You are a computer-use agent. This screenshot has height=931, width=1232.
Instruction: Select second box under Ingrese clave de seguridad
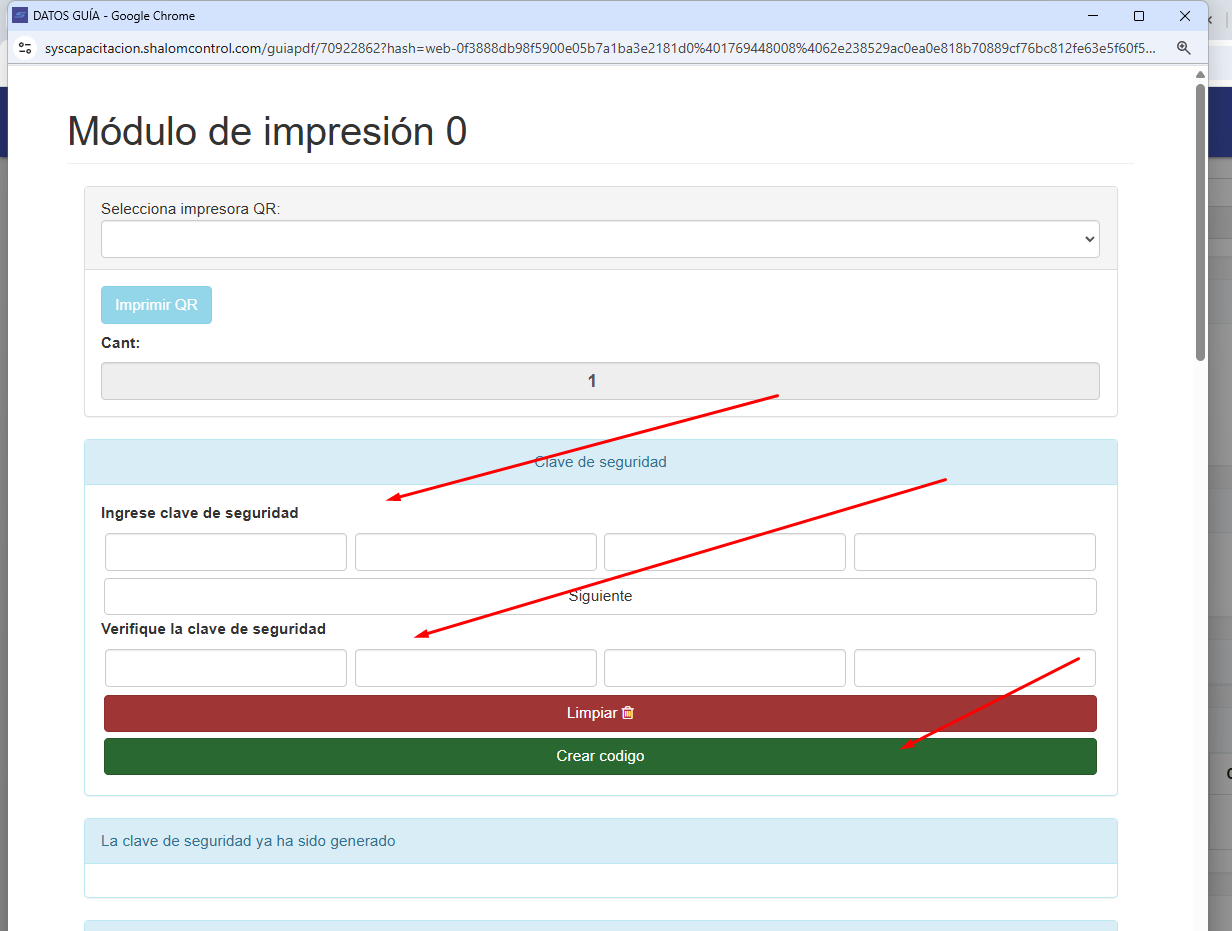(476, 552)
